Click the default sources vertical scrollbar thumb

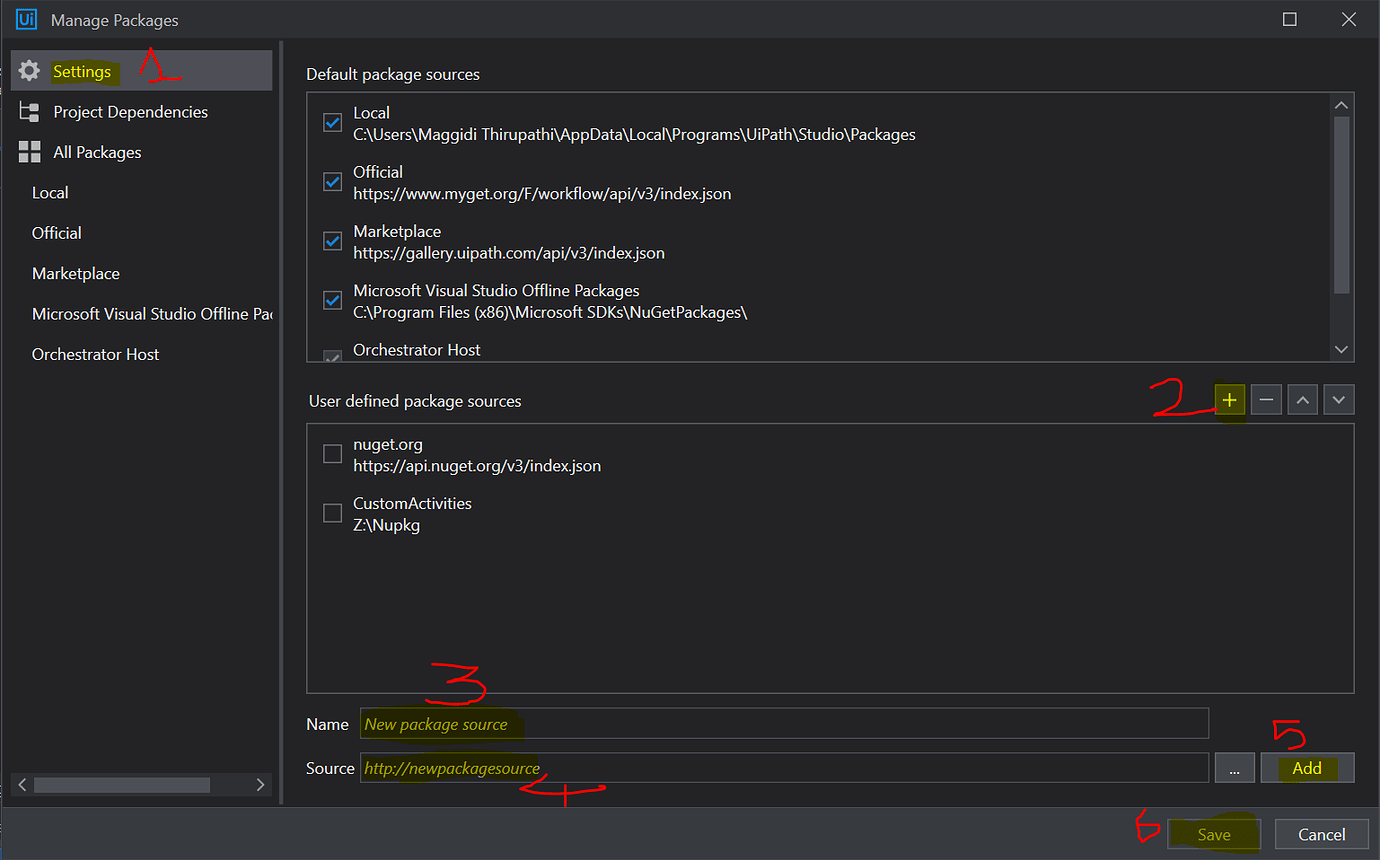pos(1342,205)
